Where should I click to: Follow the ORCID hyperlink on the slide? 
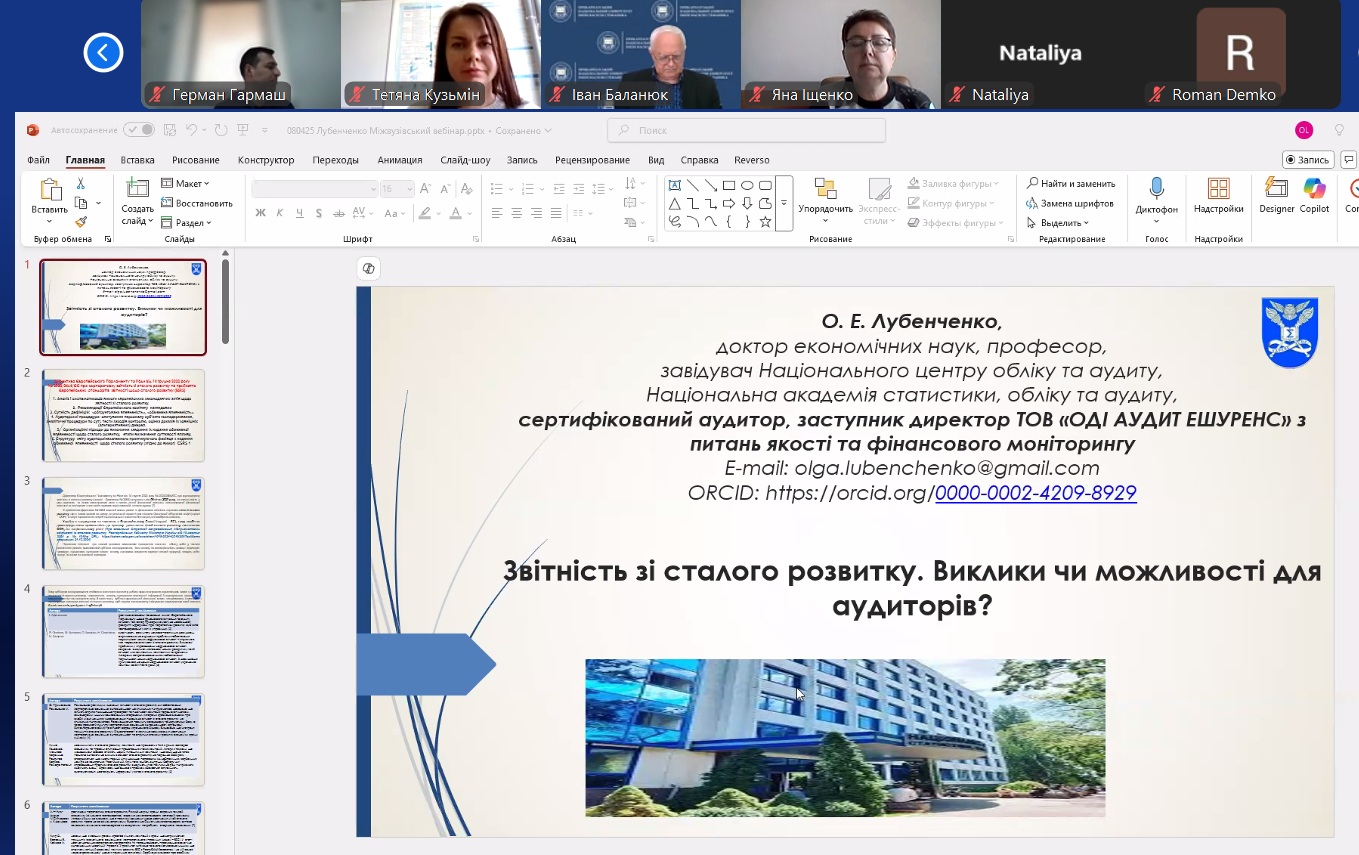(1035, 493)
